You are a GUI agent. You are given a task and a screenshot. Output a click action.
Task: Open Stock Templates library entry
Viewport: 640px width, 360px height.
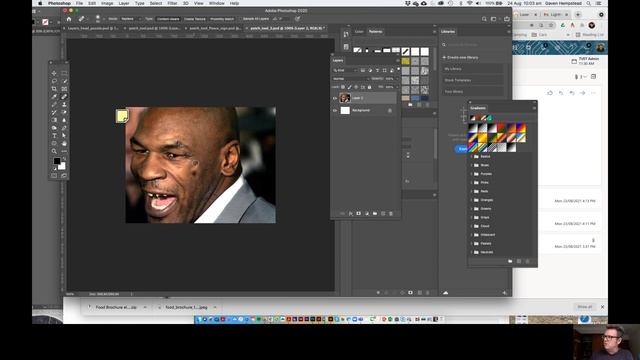pos(473,80)
